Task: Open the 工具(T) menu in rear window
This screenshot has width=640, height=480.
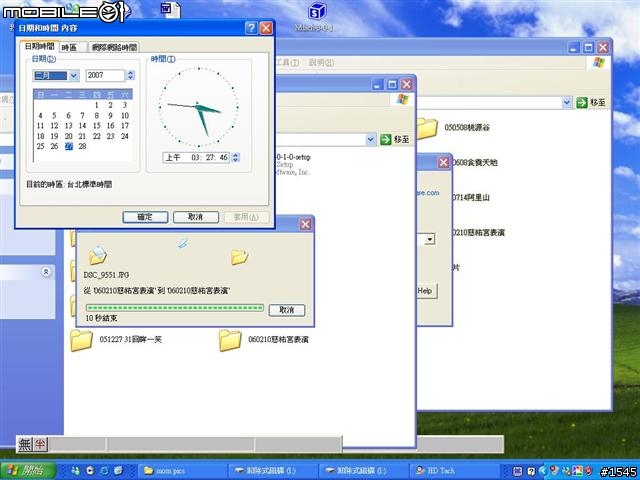Action: pos(288,62)
